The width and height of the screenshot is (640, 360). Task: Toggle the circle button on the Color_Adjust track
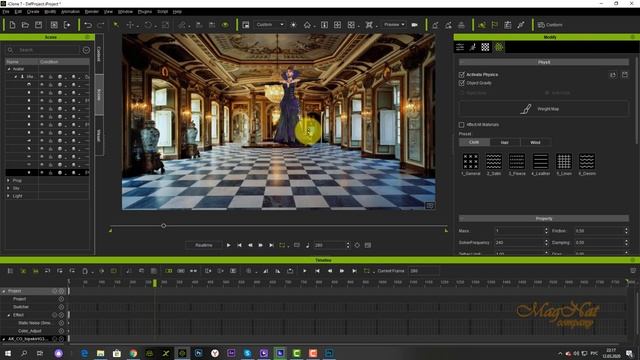coord(61,331)
